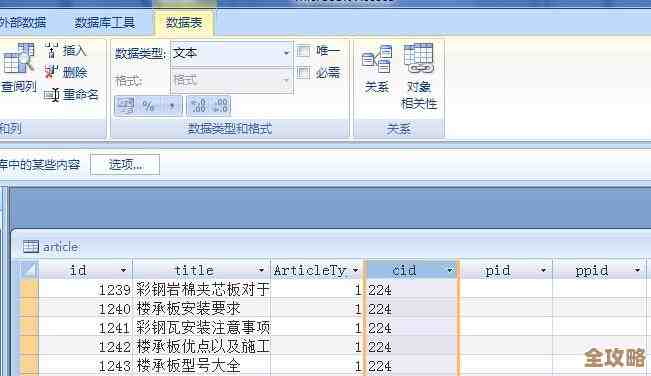This screenshot has height=376, width=651.
Task: Click the title cell 彩钢岩棉夹芯板对于
Action: 202,290
